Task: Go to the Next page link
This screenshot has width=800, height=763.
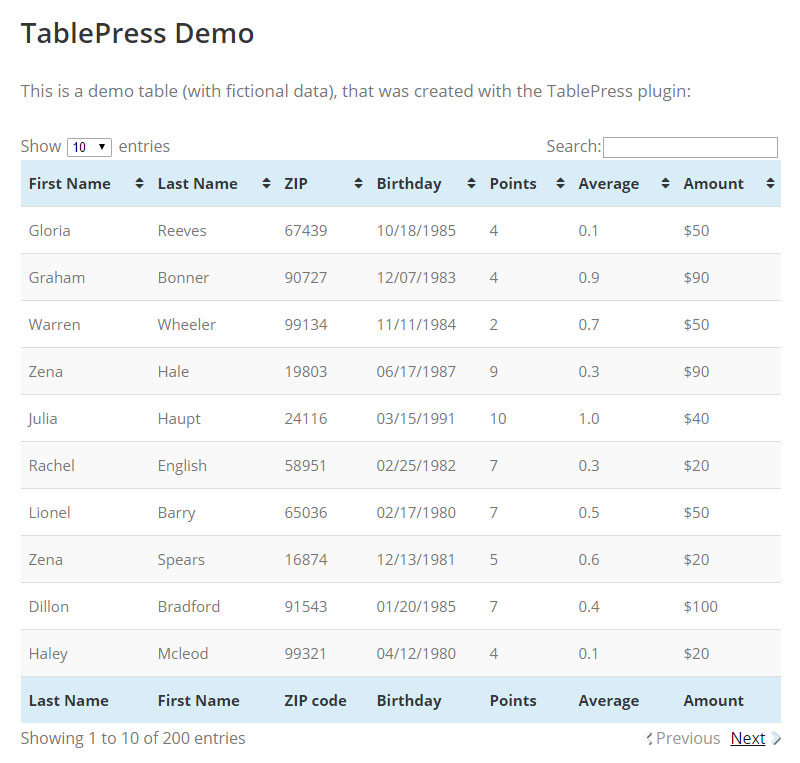Action: pyautogui.click(x=747, y=738)
